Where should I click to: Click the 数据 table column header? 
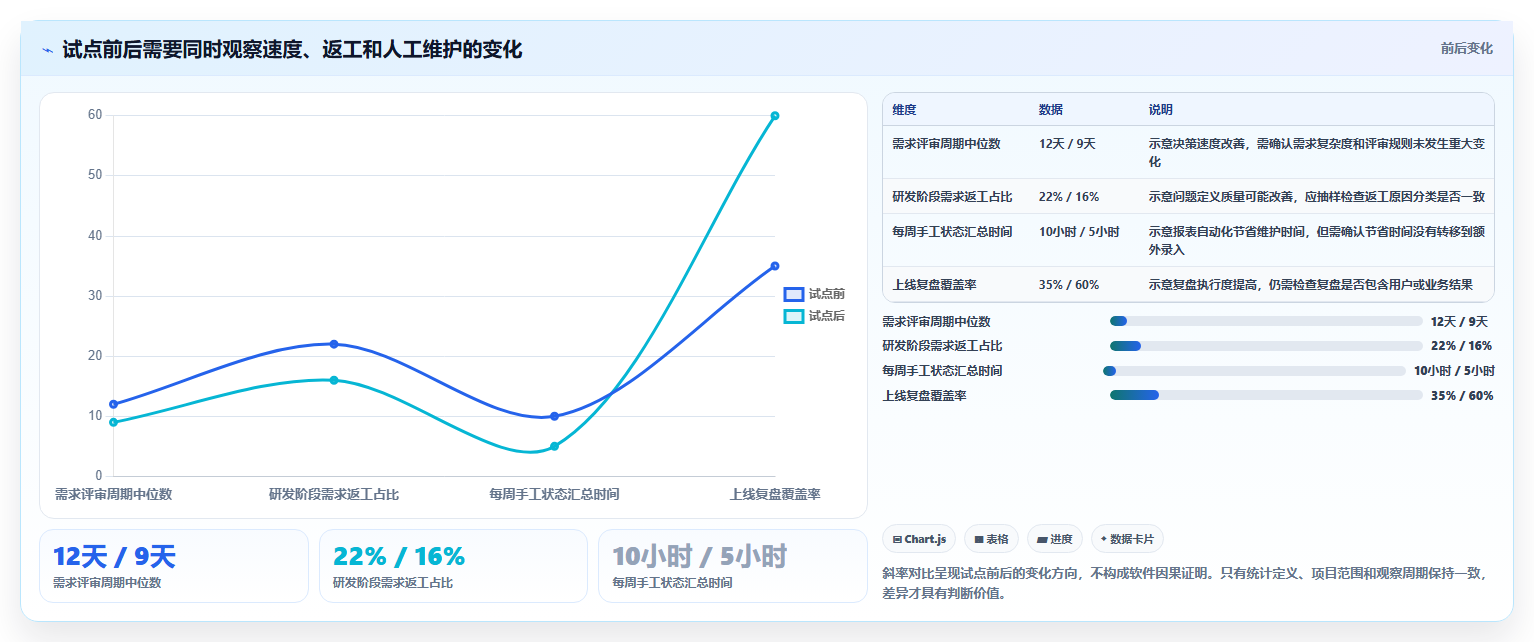[x=1051, y=110]
